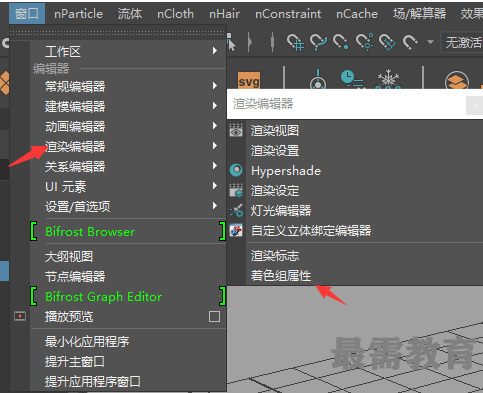This screenshot has height=393, width=483.
Task: Click the playblast film icon
Action: click(20, 316)
